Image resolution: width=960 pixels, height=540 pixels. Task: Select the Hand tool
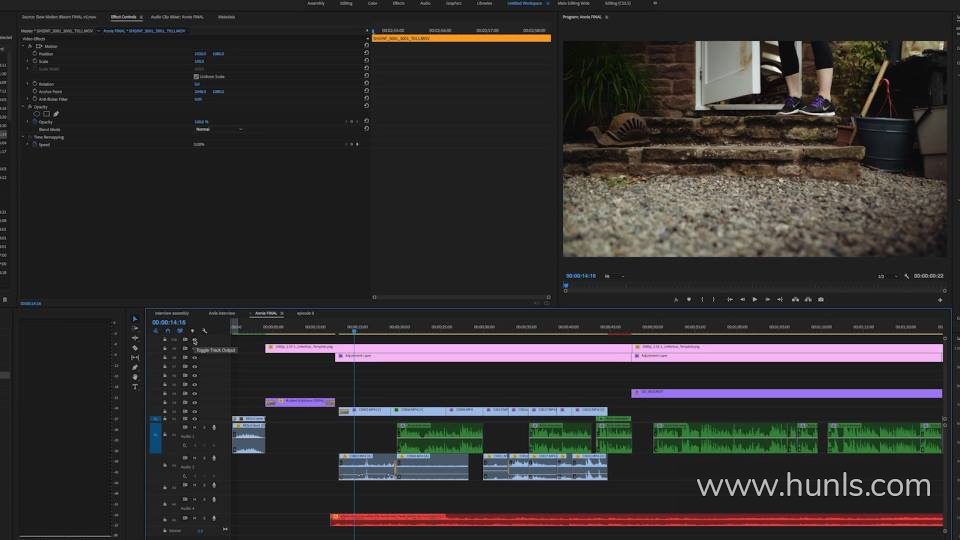click(135, 377)
